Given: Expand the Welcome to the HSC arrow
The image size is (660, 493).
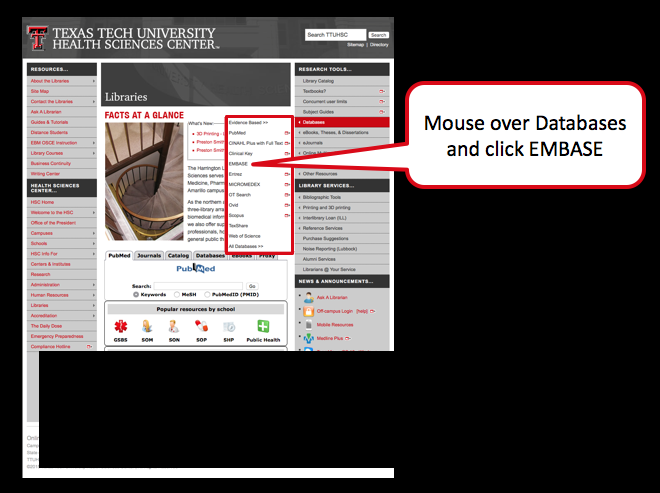Looking at the screenshot, I should click(x=93, y=213).
